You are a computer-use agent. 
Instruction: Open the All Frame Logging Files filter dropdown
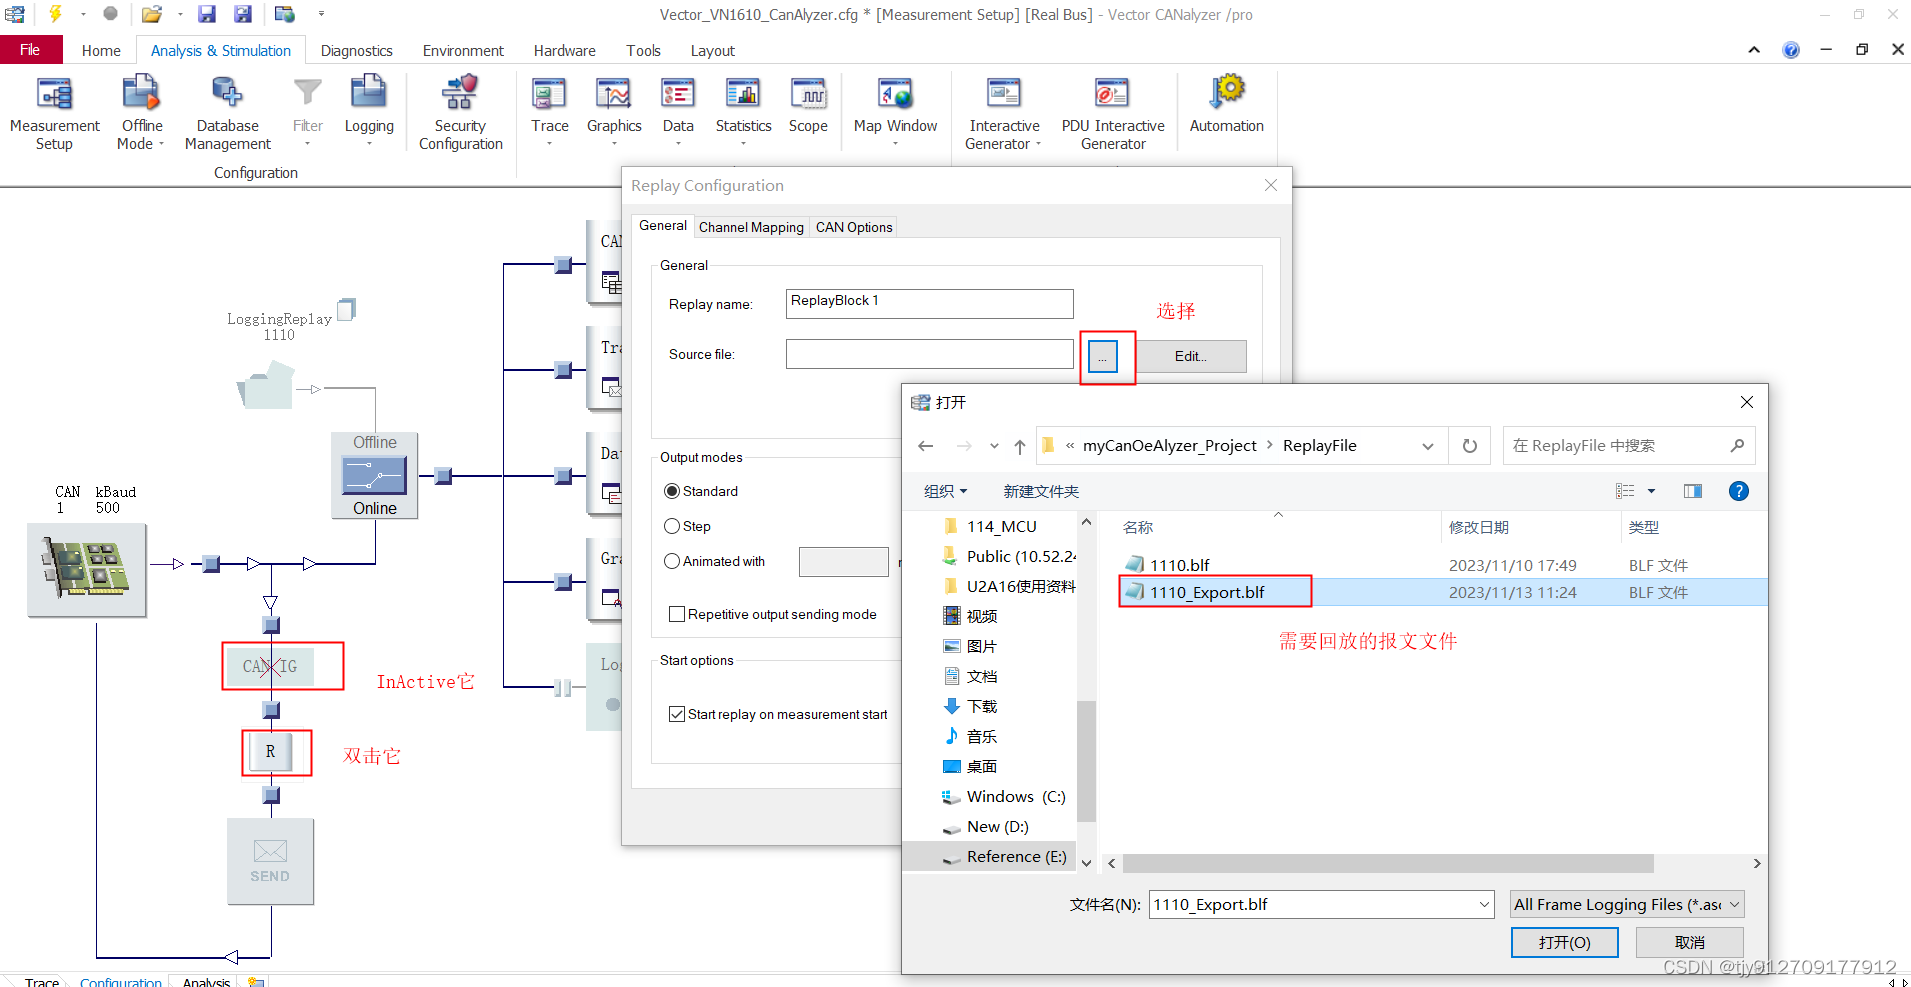1627,904
